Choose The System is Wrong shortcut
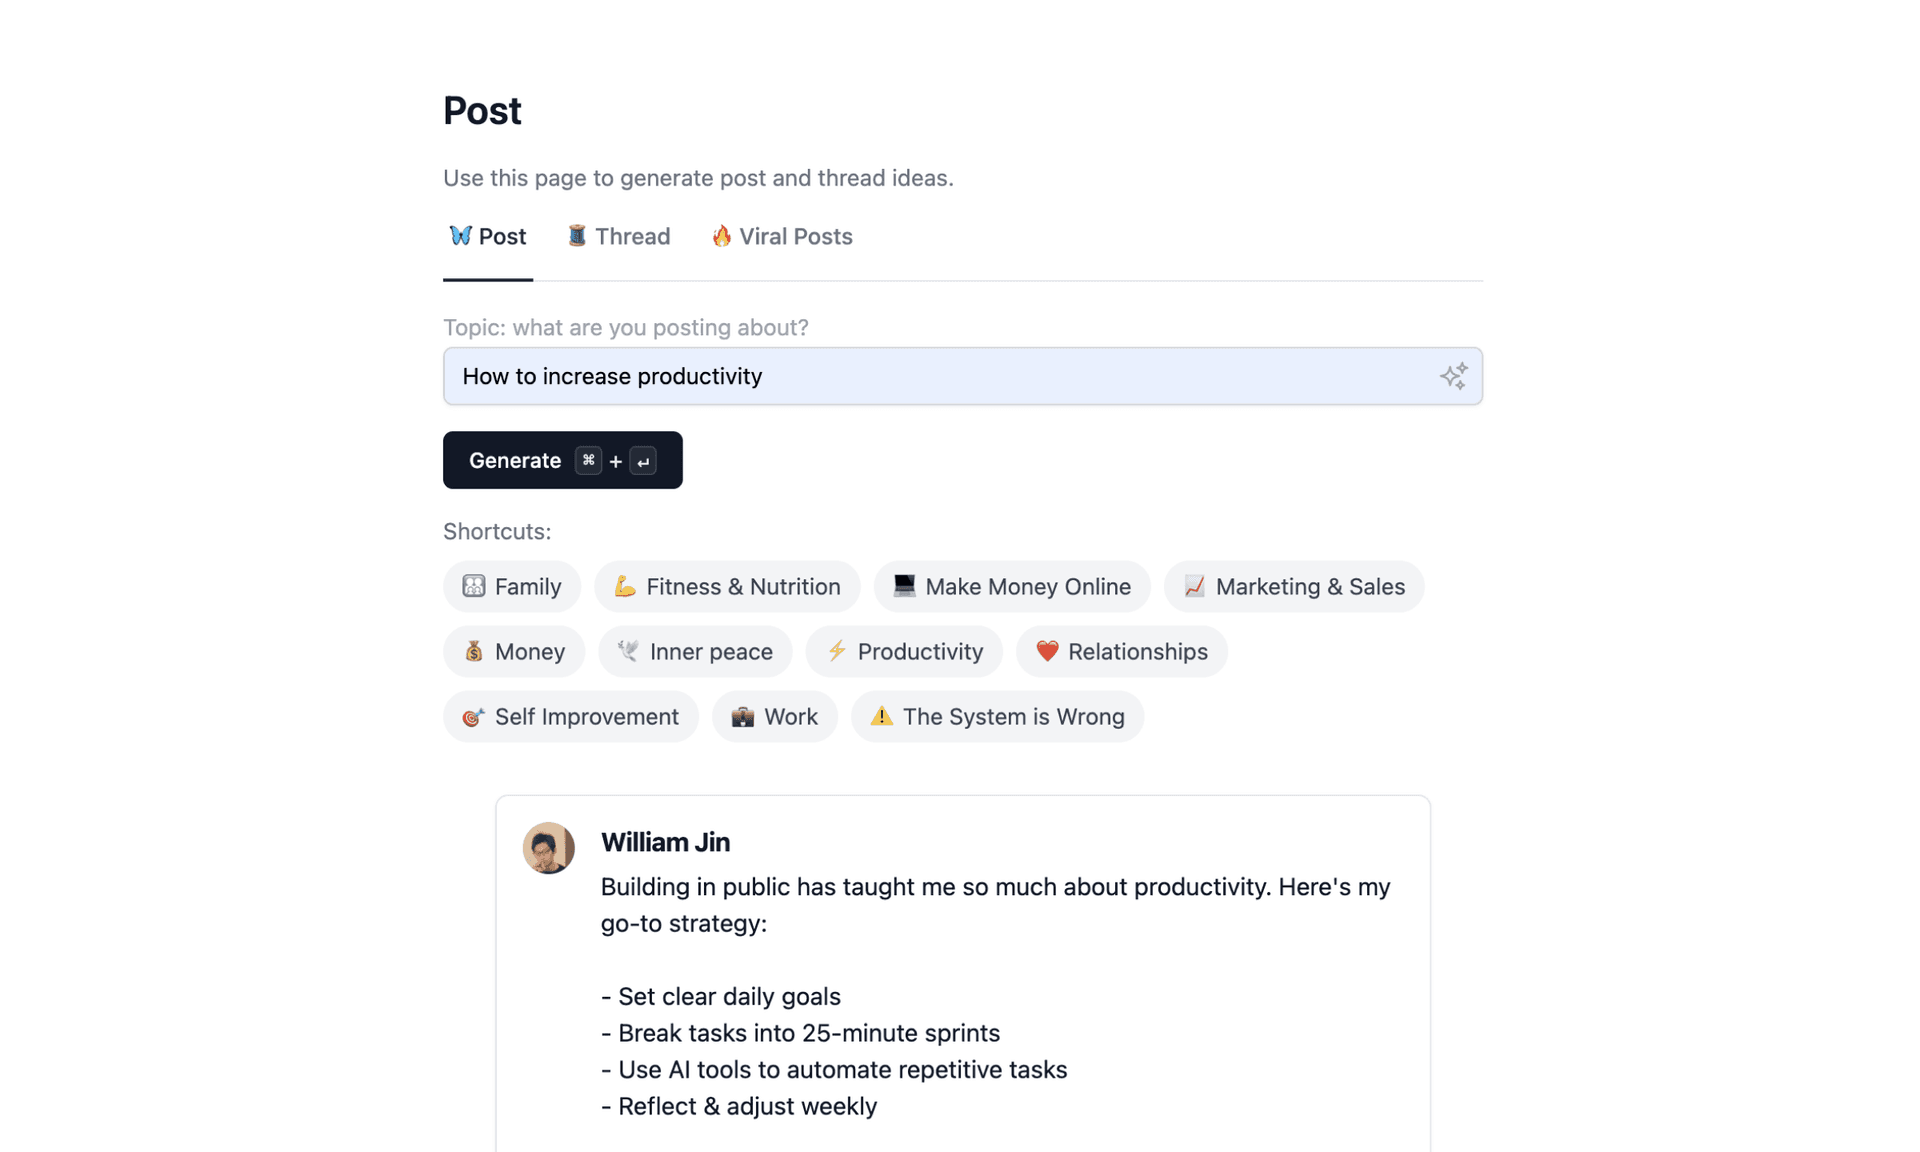 point(997,717)
